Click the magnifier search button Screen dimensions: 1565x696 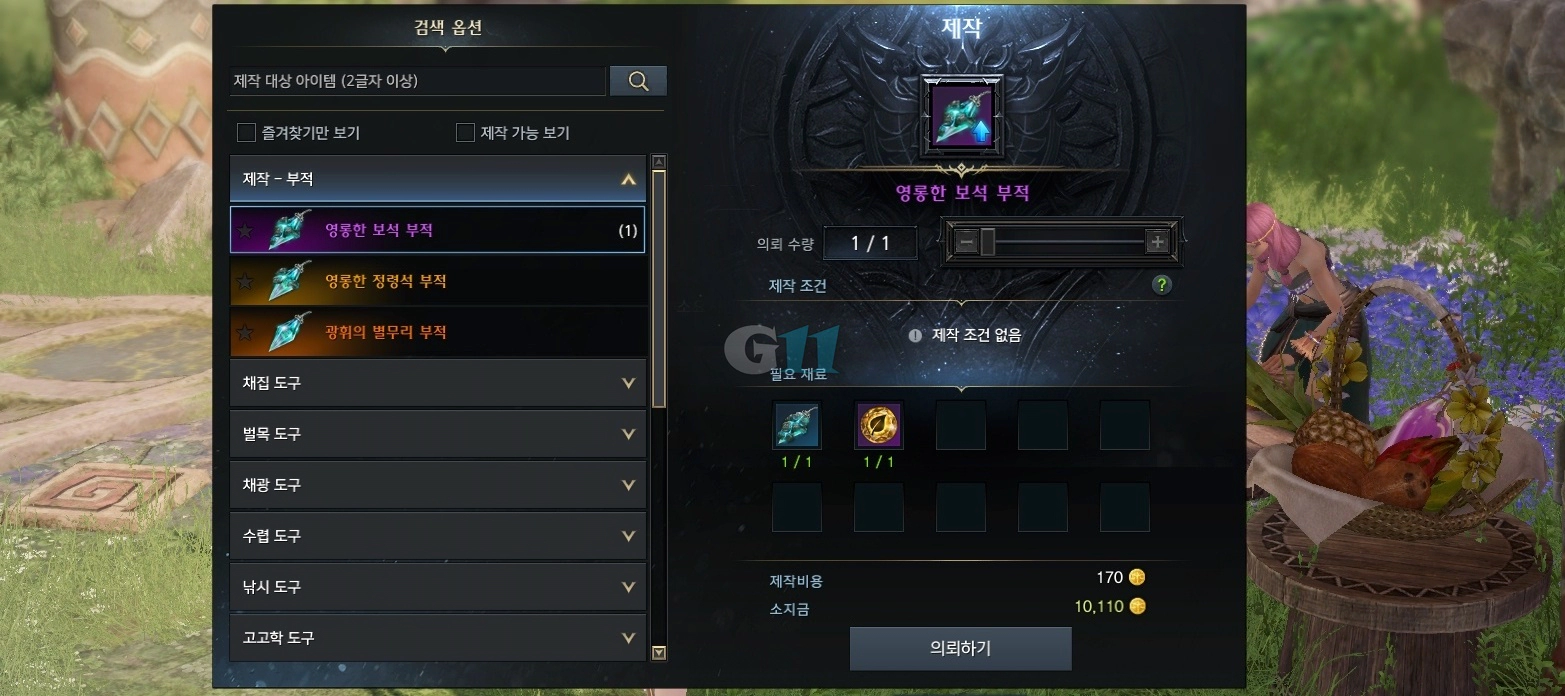point(638,81)
